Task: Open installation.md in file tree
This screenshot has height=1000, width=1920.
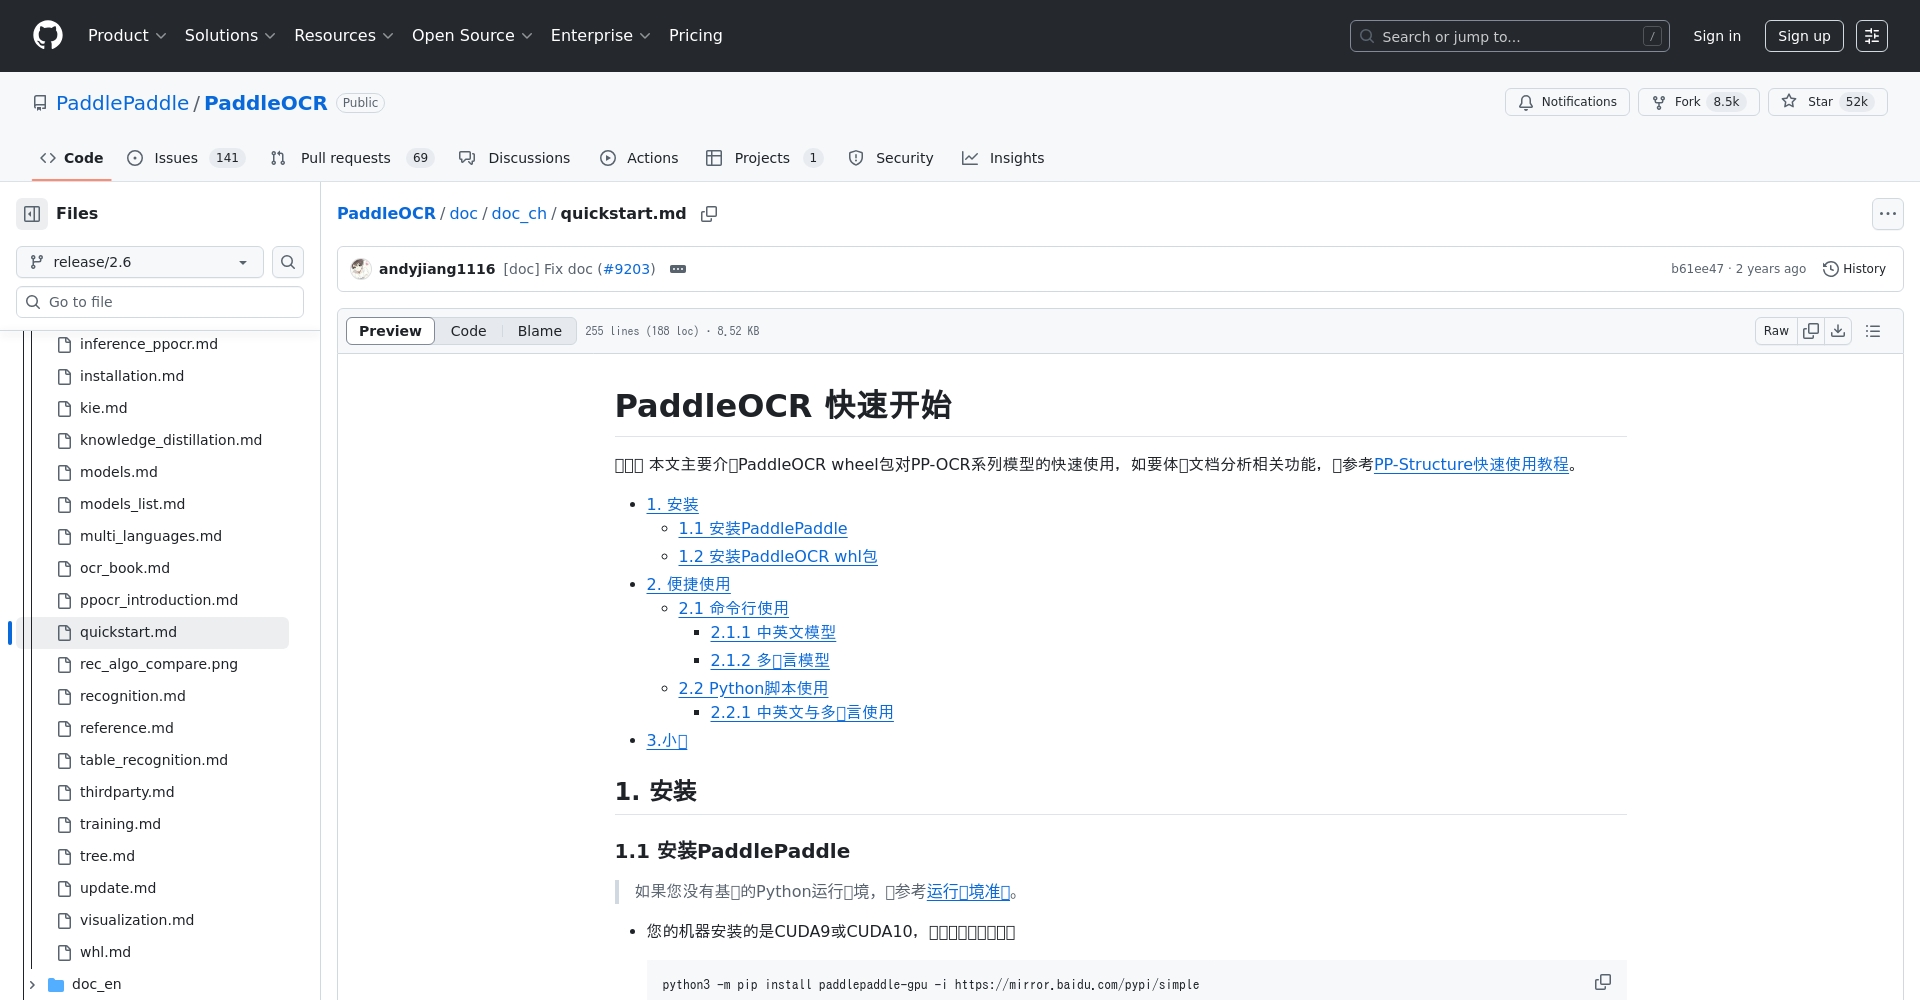Action: pos(132,376)
